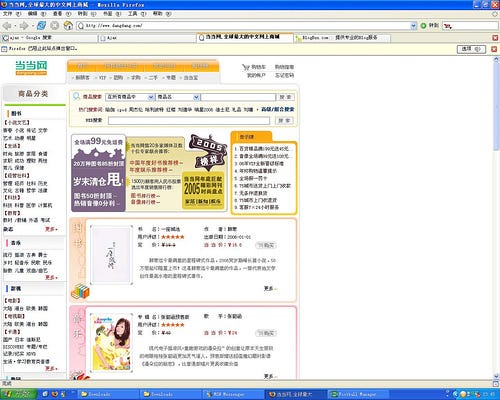Click the Stop loading icon
Viewport: 500px width, 400px height.
tap(54, 25)
